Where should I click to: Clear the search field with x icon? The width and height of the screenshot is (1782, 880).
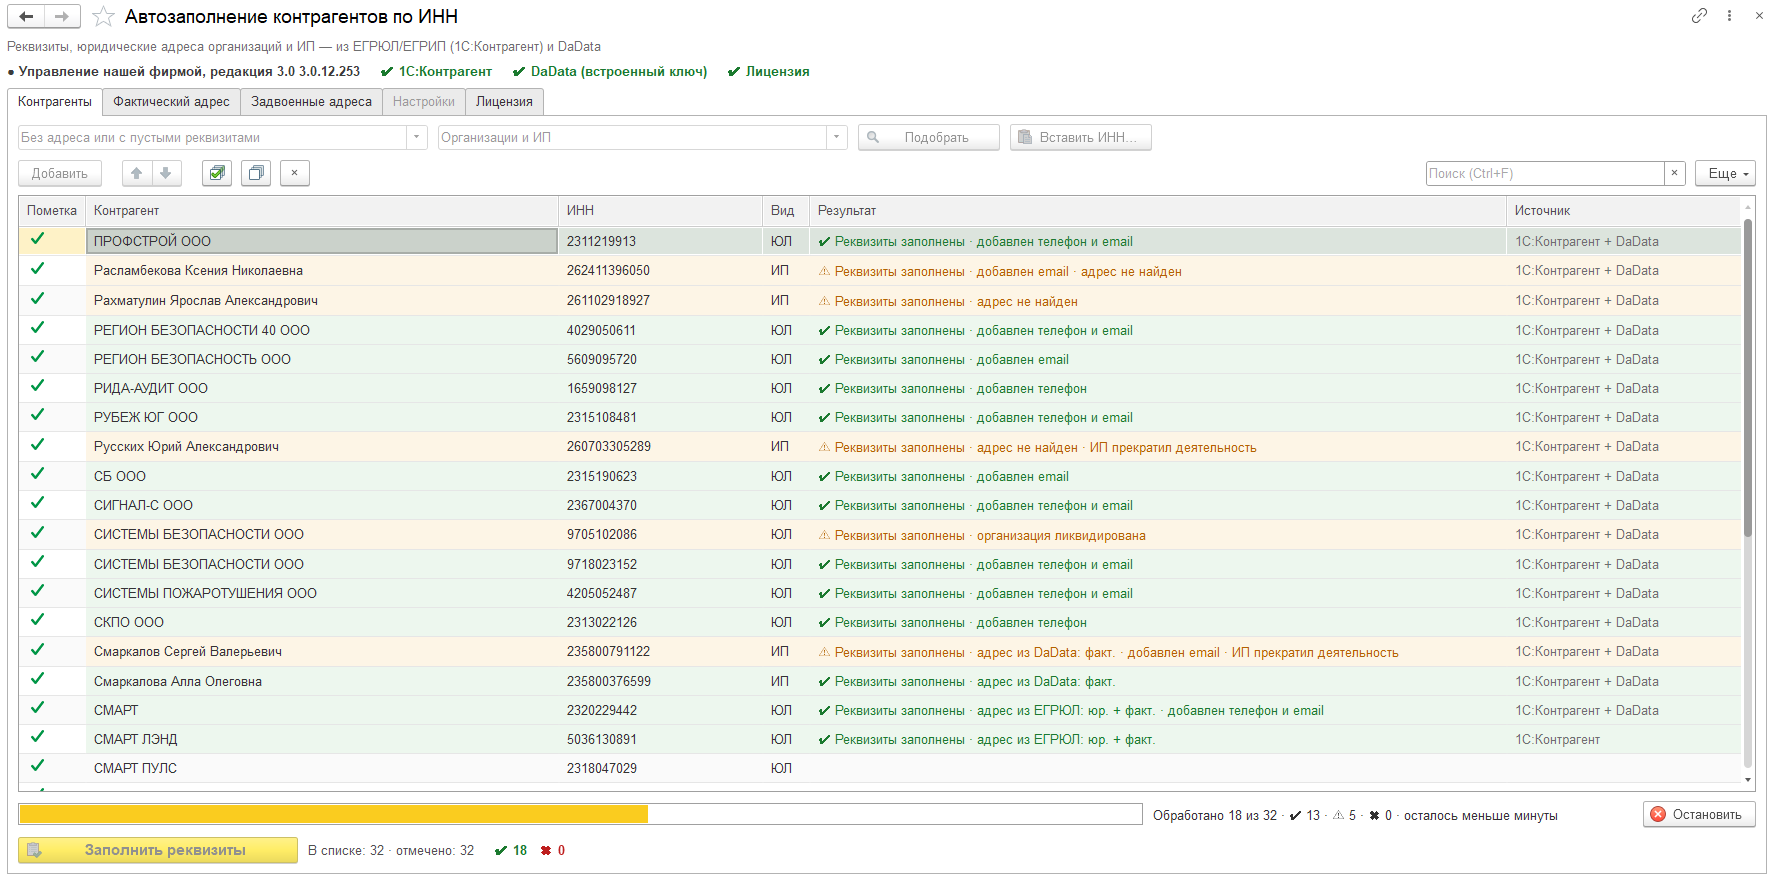[1675, 173]
